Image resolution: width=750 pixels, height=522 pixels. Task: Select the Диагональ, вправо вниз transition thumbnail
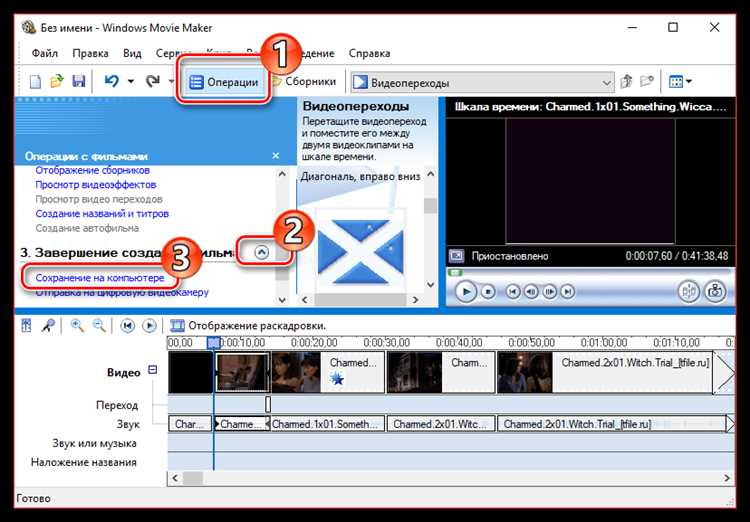(360, 252)
